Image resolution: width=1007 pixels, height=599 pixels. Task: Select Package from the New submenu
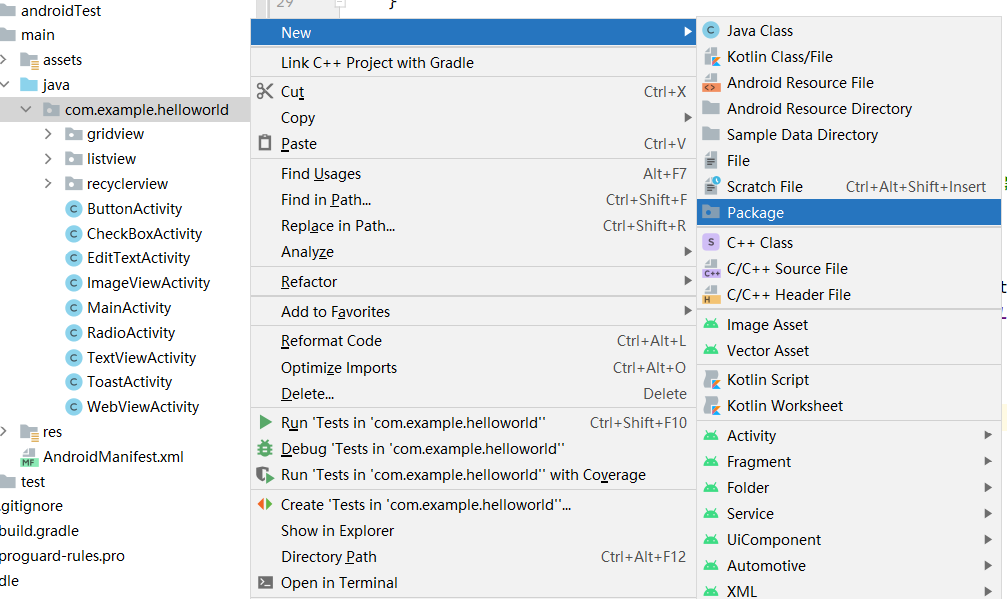(755, 213)
